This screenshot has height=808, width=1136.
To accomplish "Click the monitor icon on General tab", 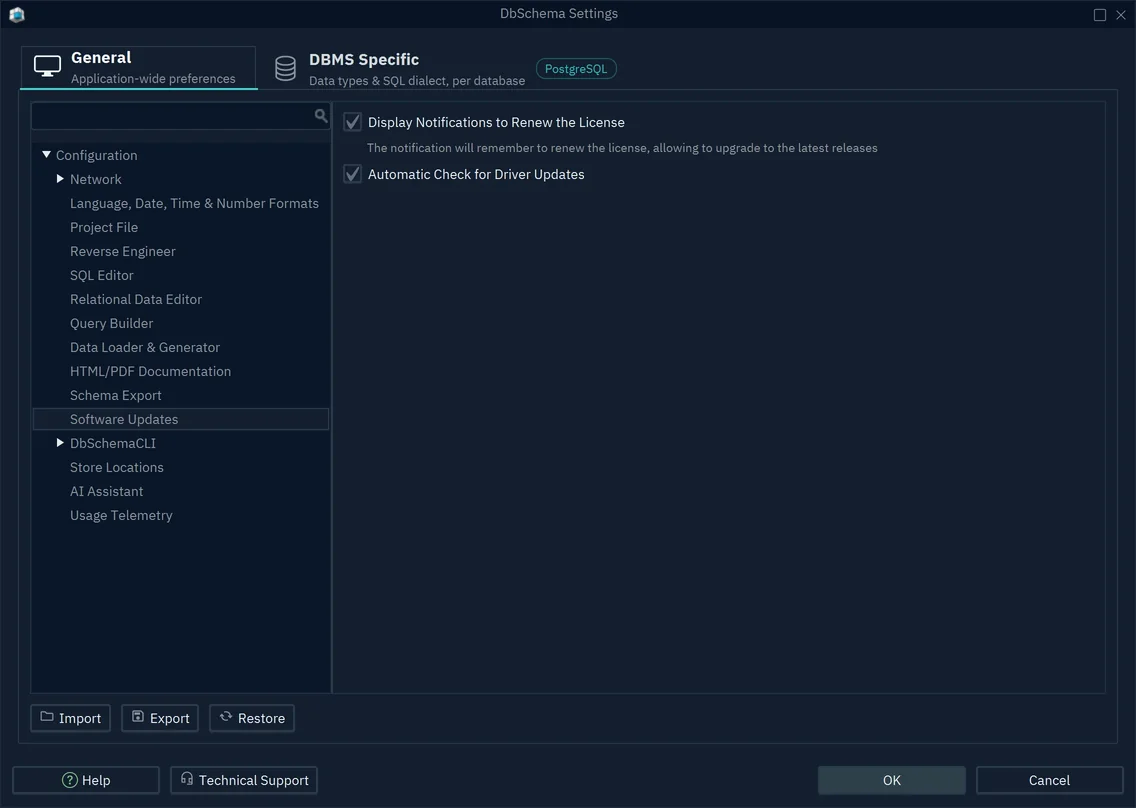I will [48, 66].
